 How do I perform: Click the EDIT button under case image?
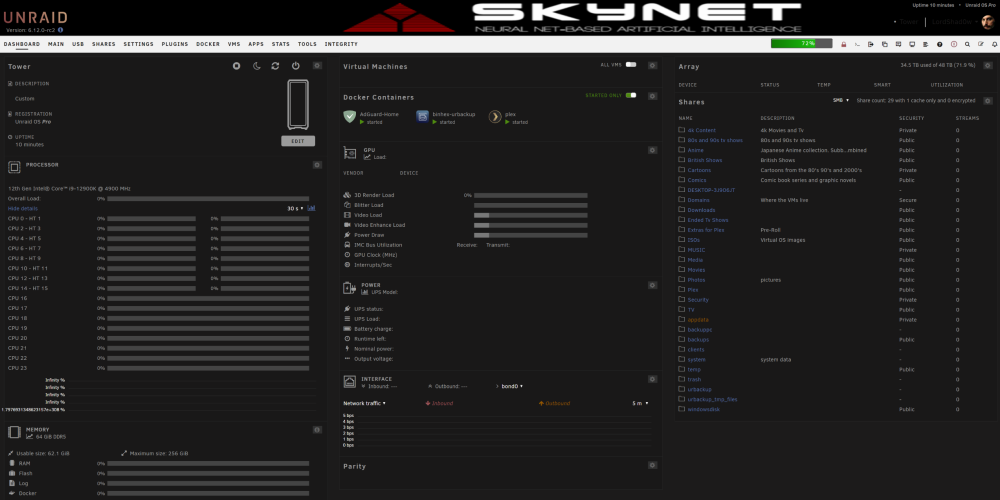point(298,141)
